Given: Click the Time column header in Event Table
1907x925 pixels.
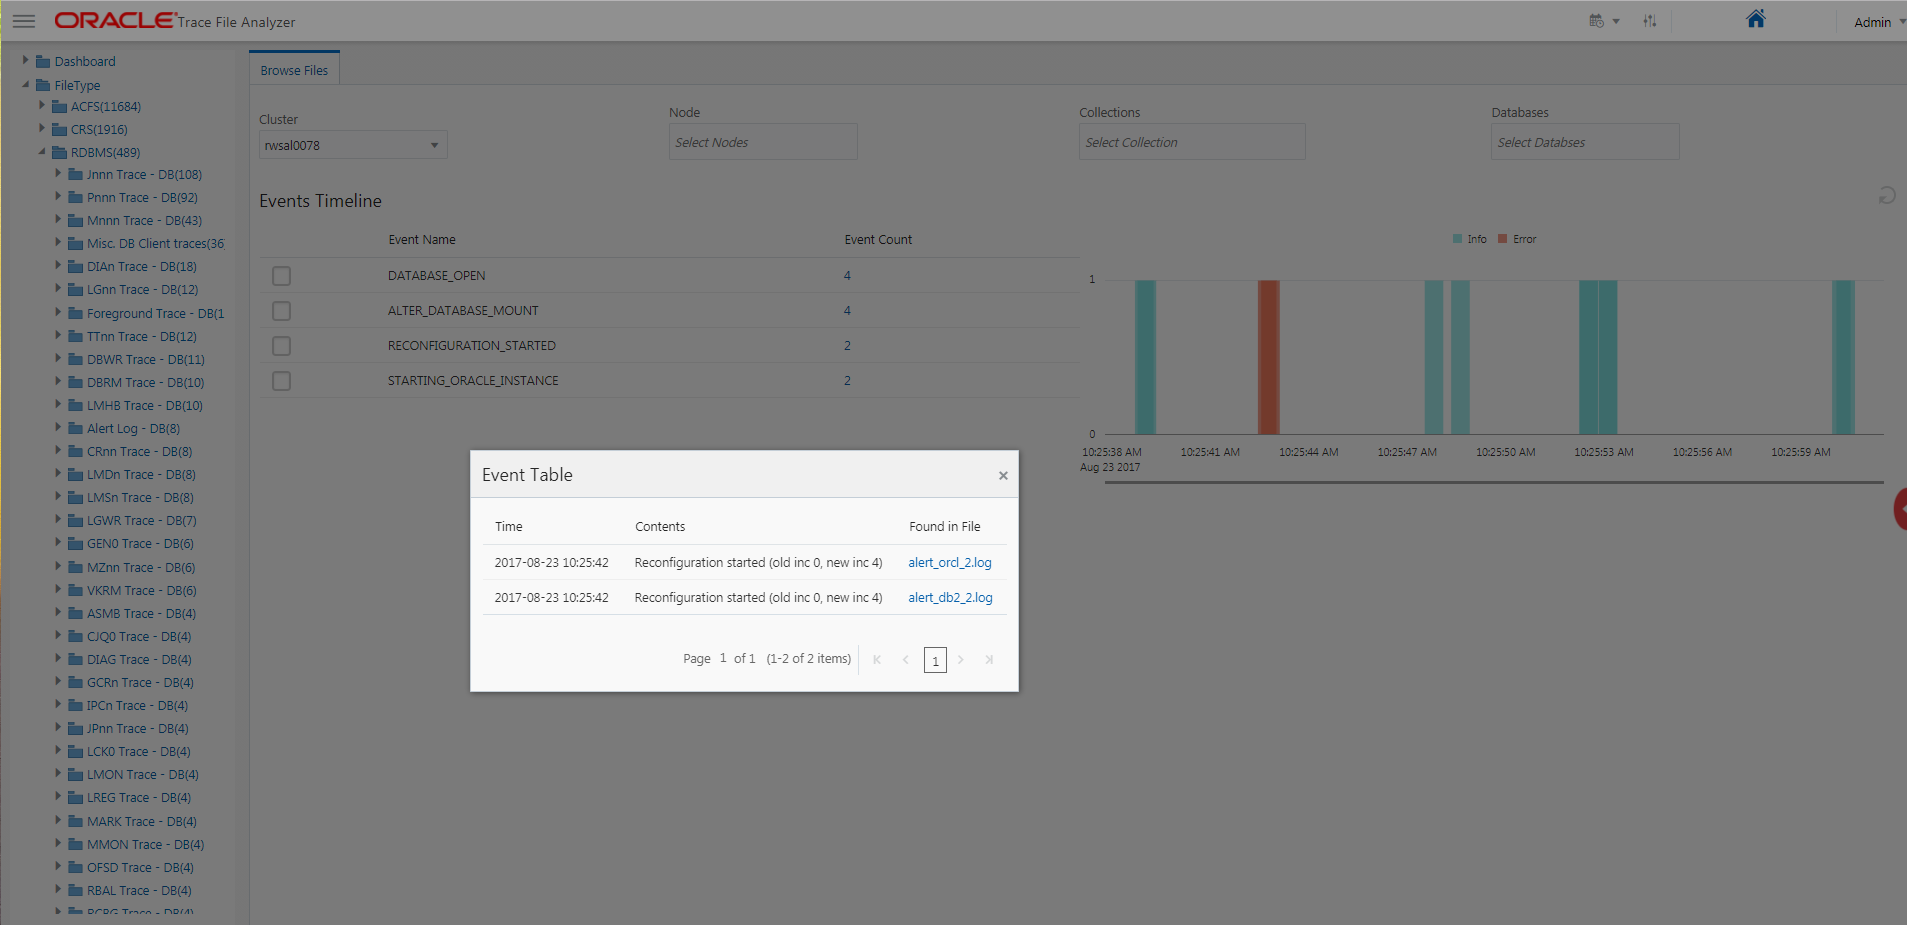Looking at the screenshot, I should [508, 527].
